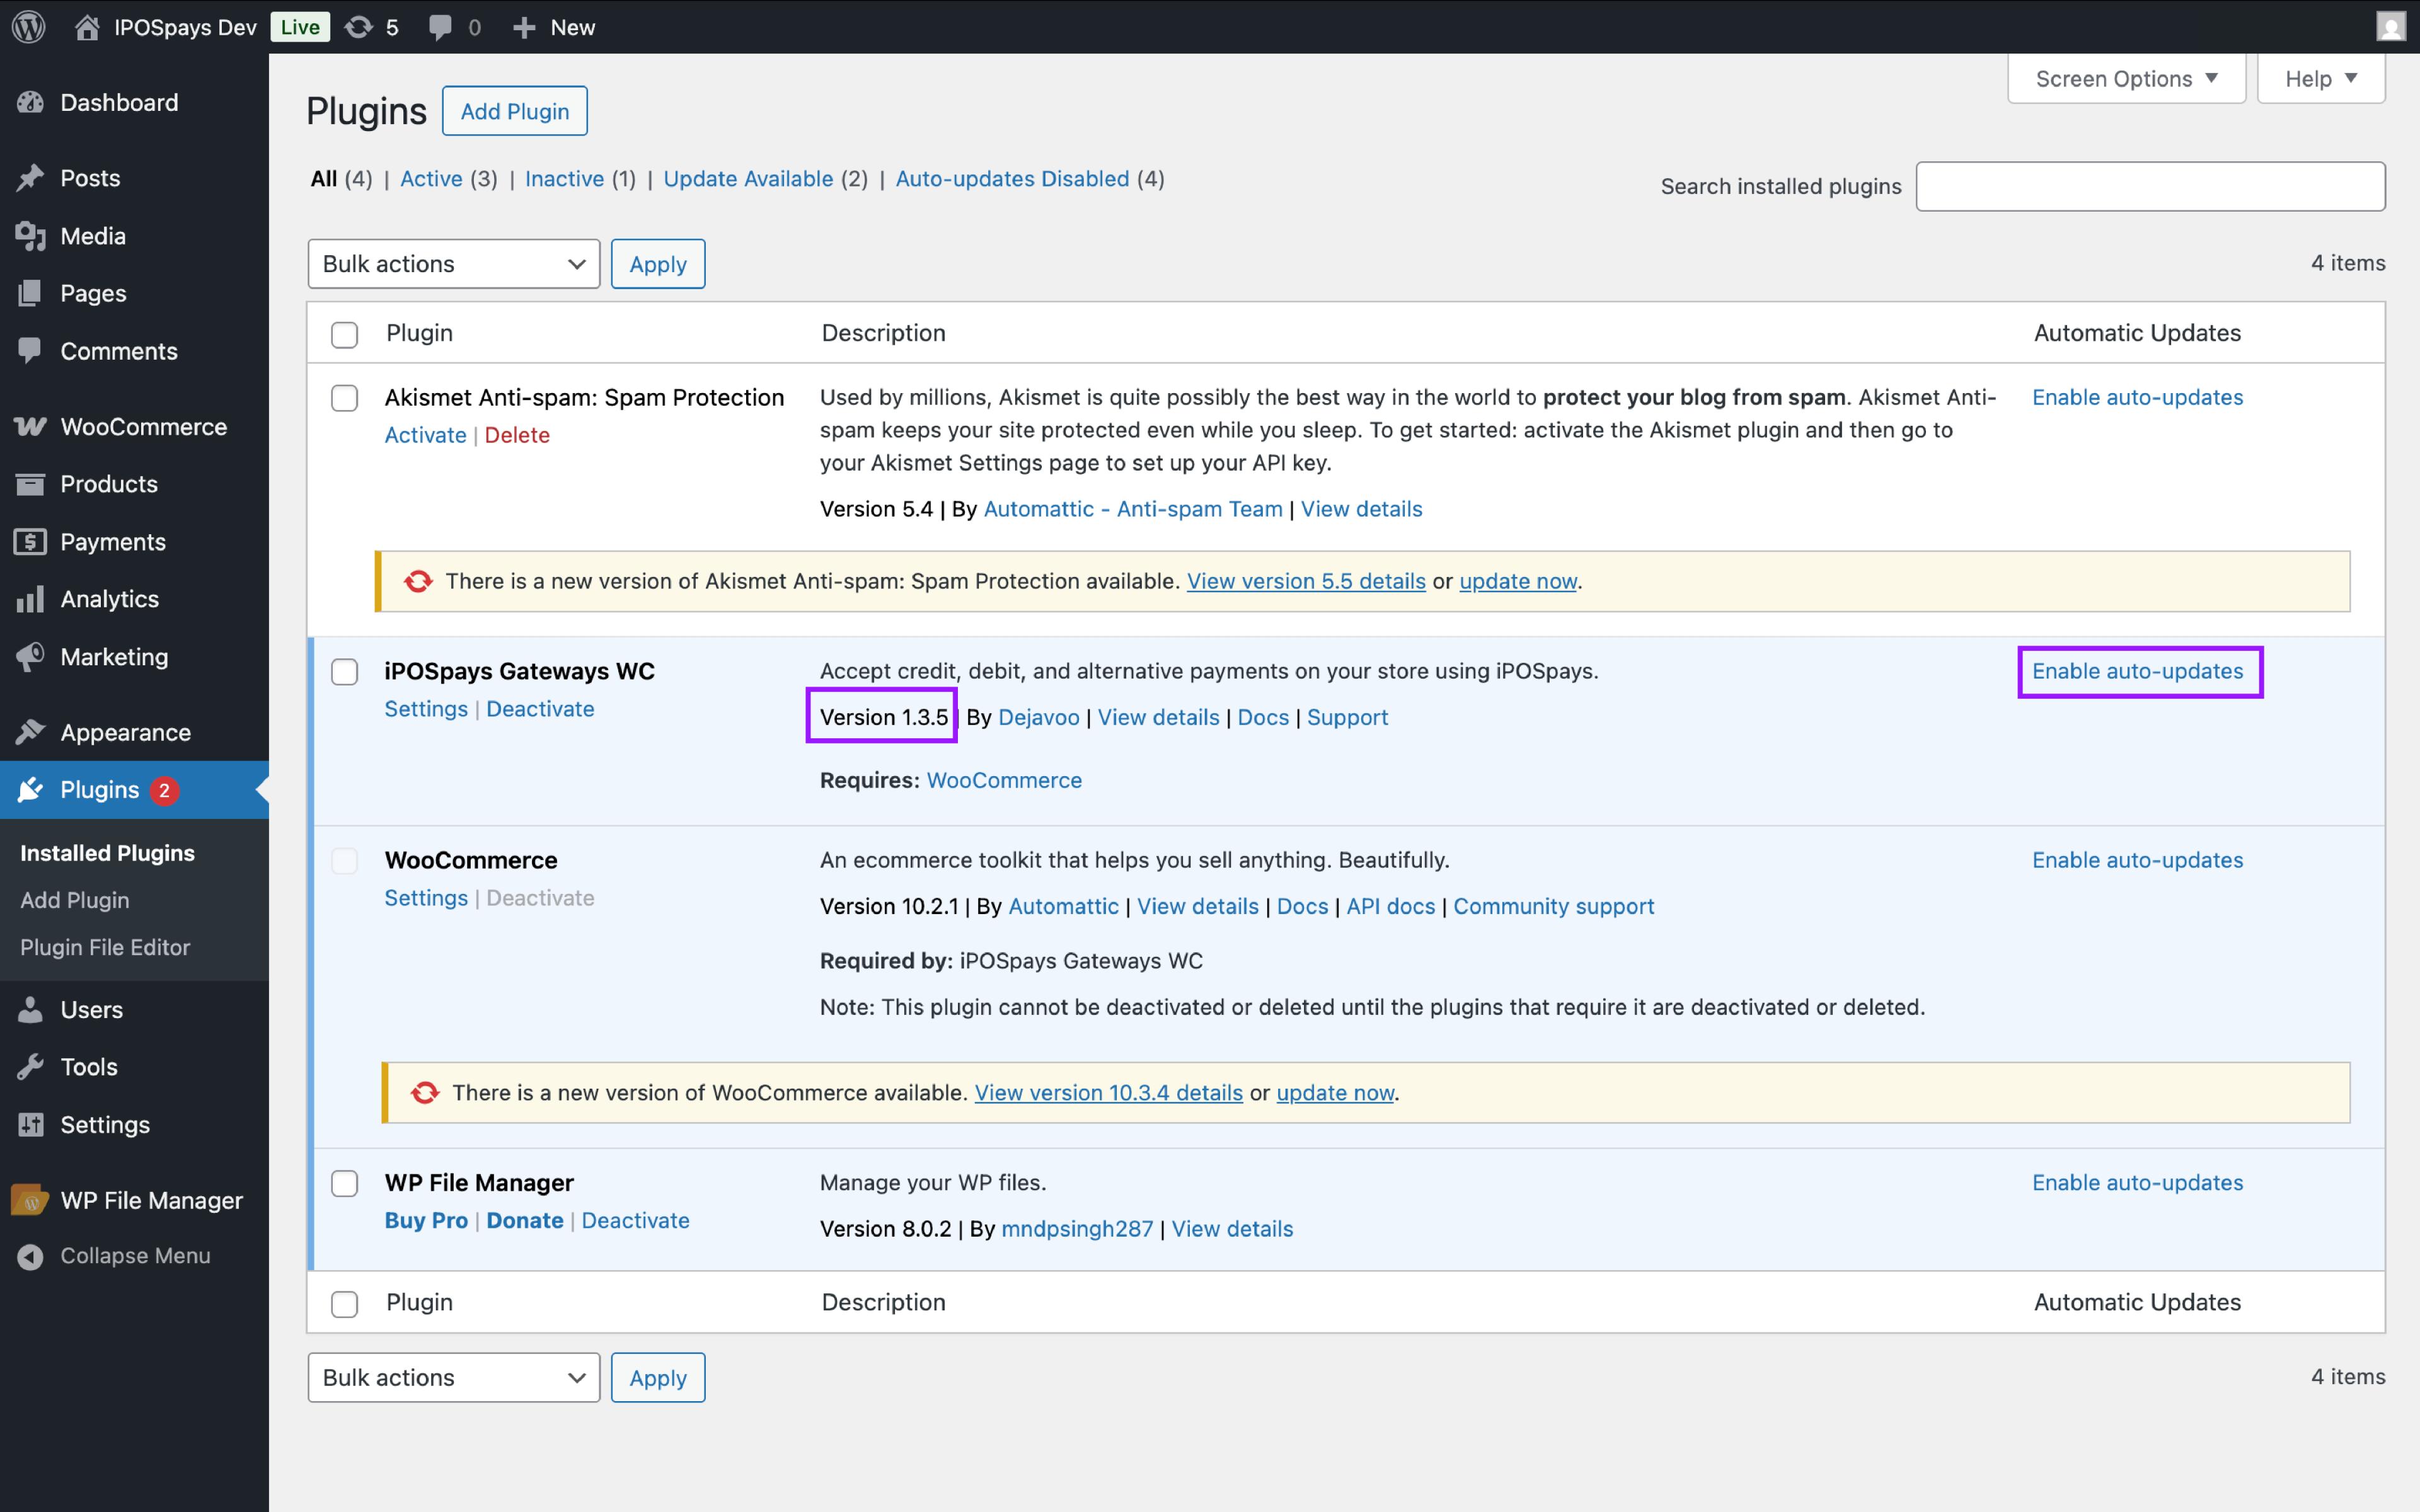Click the WordPress logo icon
The height and width of the screenshot is (1512, 2420).
[29, 27]
